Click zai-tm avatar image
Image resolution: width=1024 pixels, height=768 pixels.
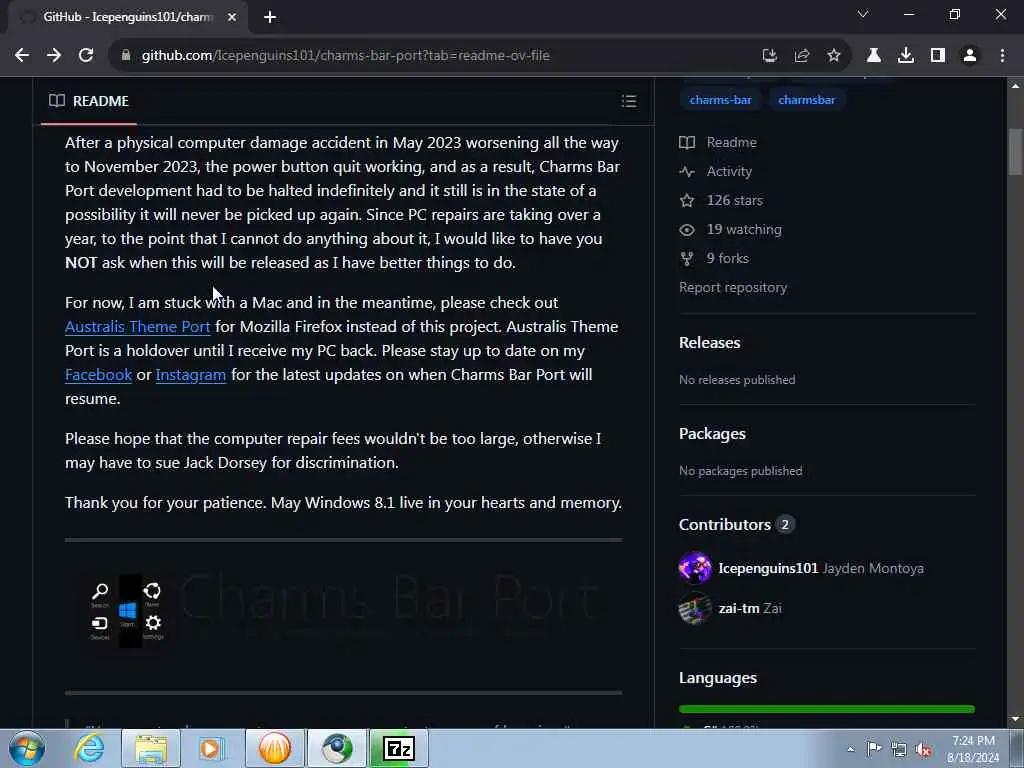click(695, 608)
